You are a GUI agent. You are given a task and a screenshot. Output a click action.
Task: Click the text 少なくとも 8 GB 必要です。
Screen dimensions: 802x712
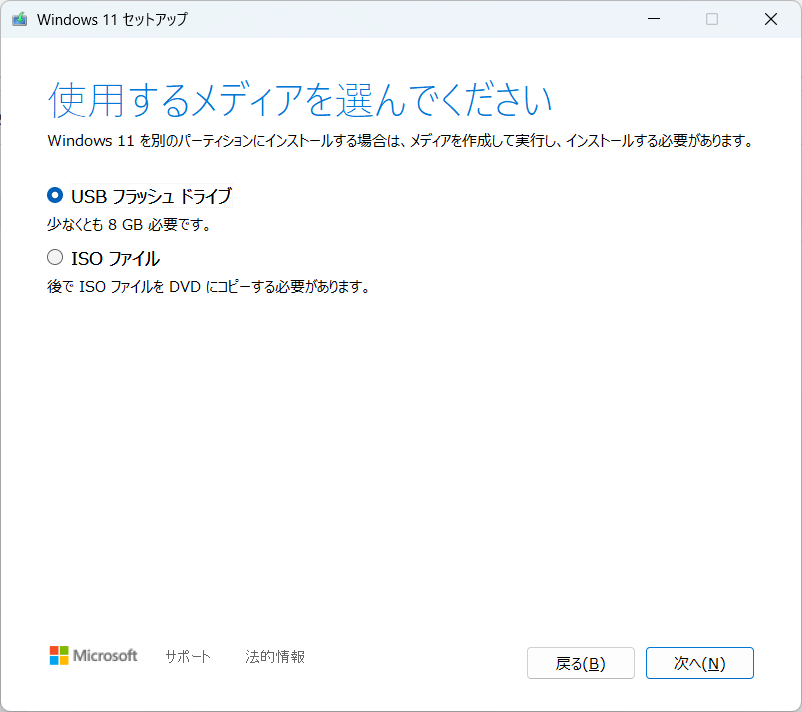coord(129,225)
